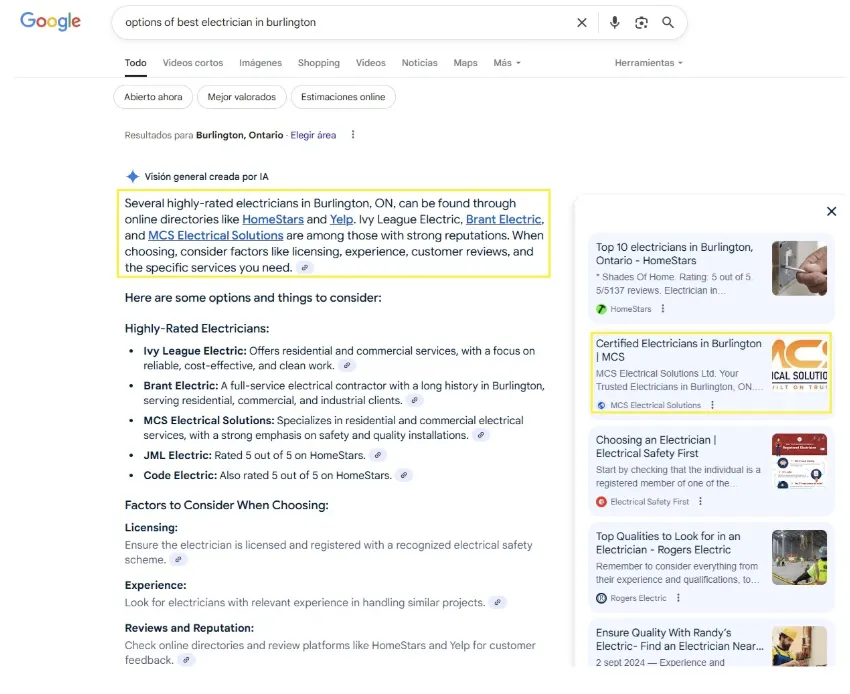
Task: Switch to the Maps tab
Action: tap(465, 63)
